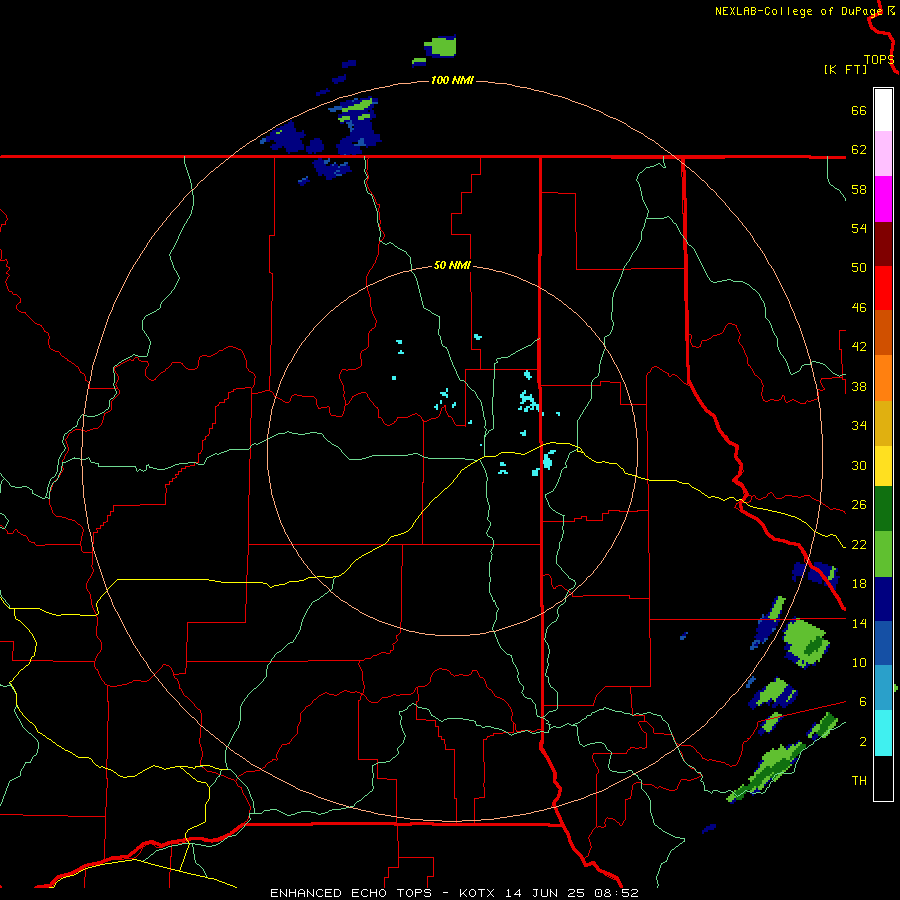Click the [K FT] units label
Image resolution: width=900 pixels, height=900 pixels.
tap(845, 70)
